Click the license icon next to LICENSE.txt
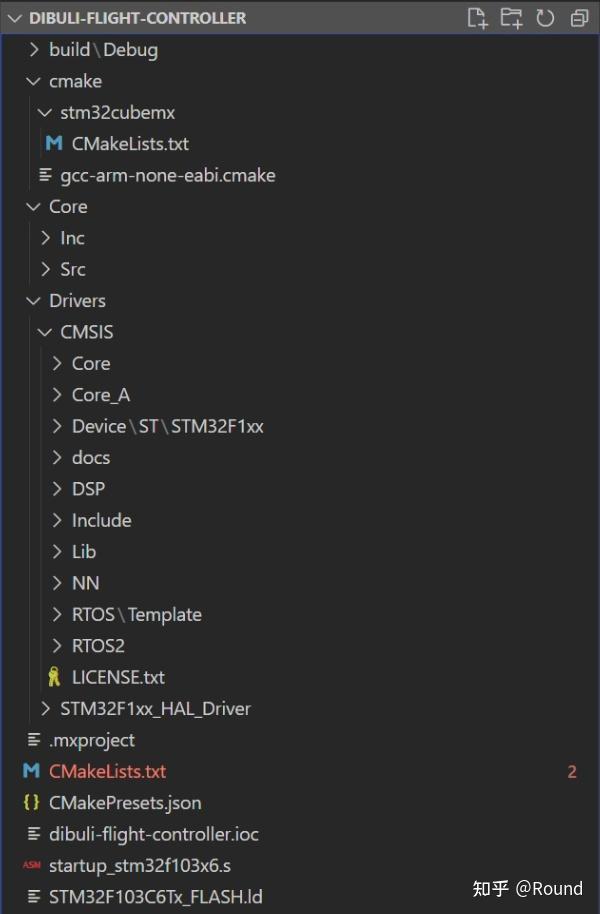This screenshot has width=600, height=914. (55, 677)
